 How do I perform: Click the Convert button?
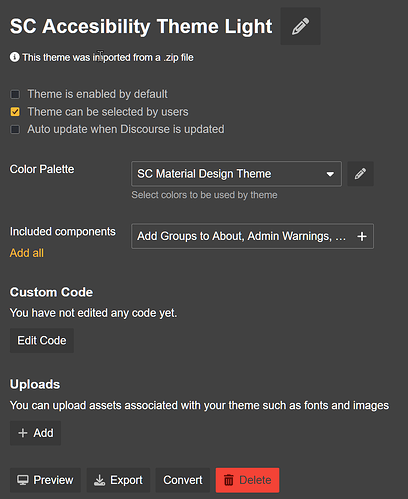(183, 480)
